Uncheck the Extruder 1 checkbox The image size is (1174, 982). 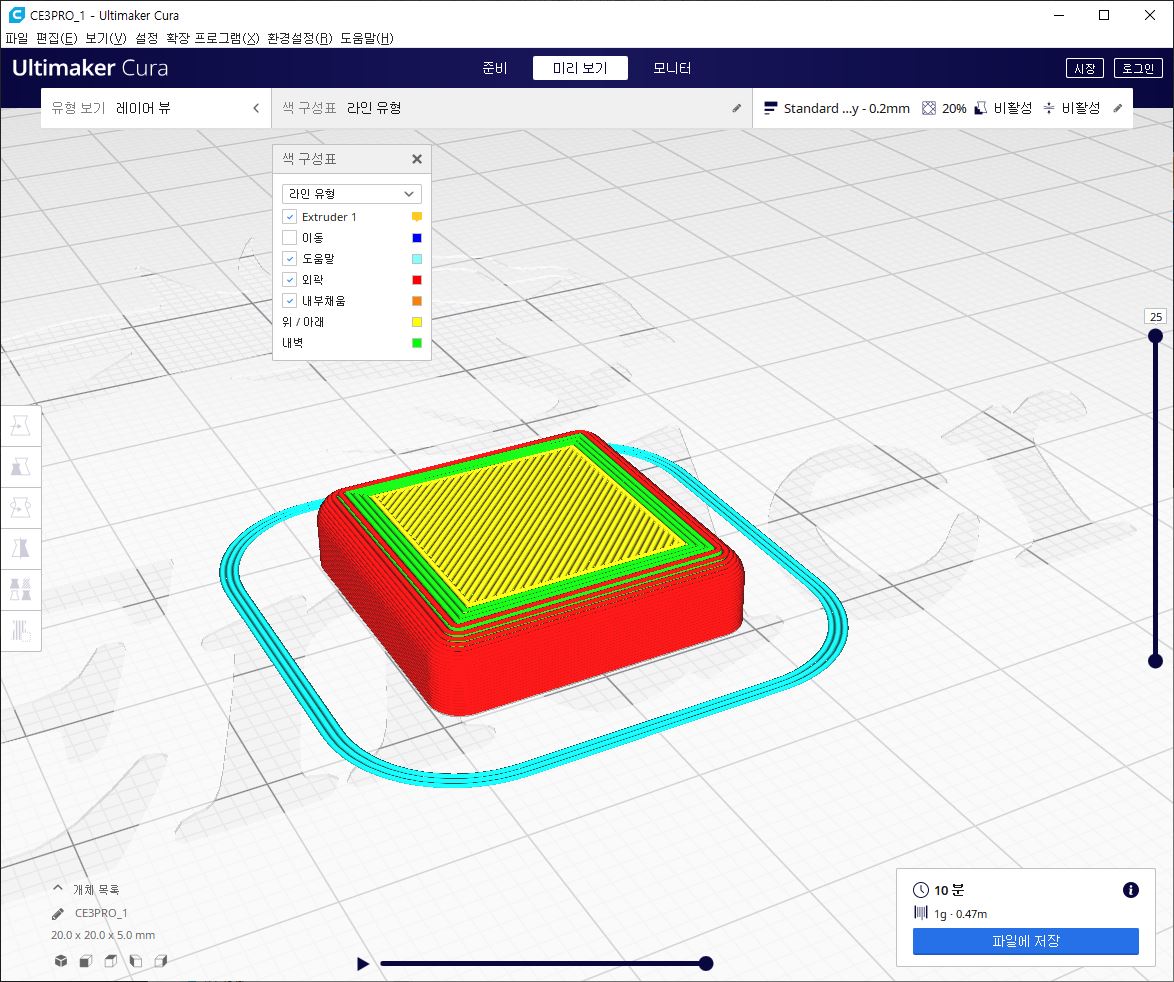(x=290, y=217)
